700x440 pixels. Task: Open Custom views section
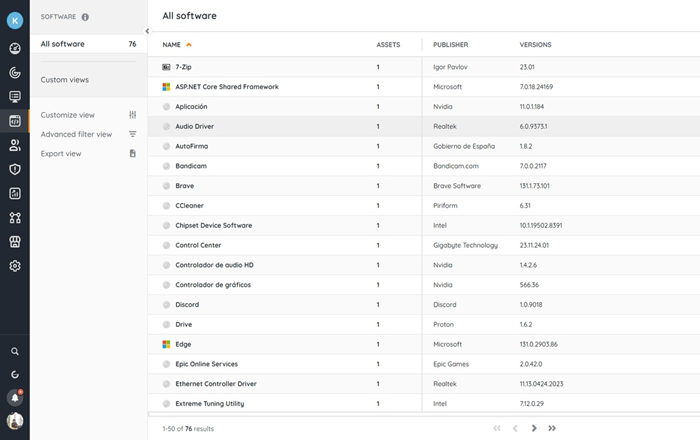click(x=65, y=80)
